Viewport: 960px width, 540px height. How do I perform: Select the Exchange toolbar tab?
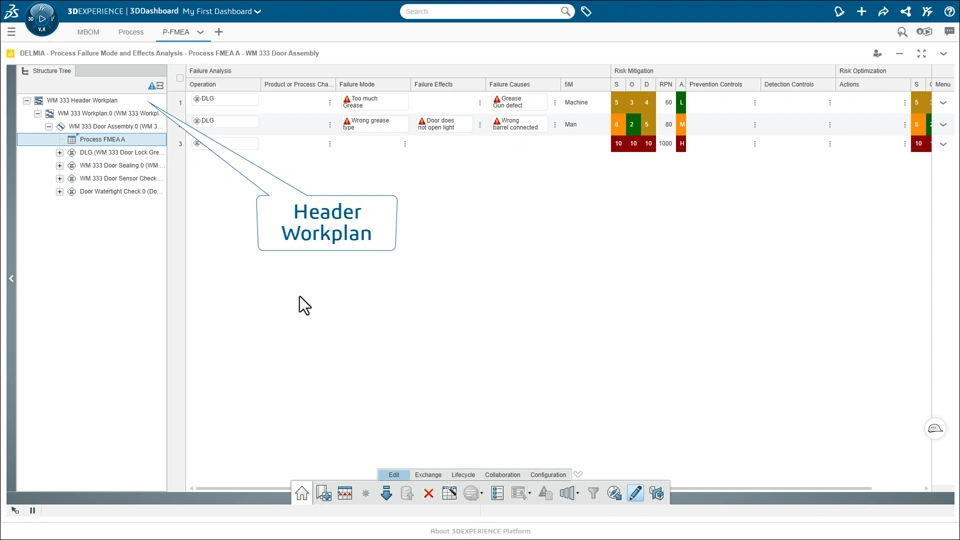428,474
